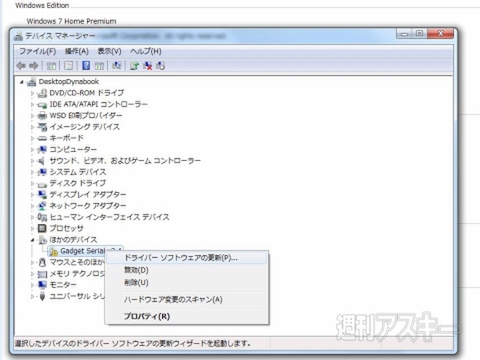Image resolution: width=480 pixels, height=360 pixels.
Task: Select the イメージング デバイス tree row
Action: click(x=84, y=127)
